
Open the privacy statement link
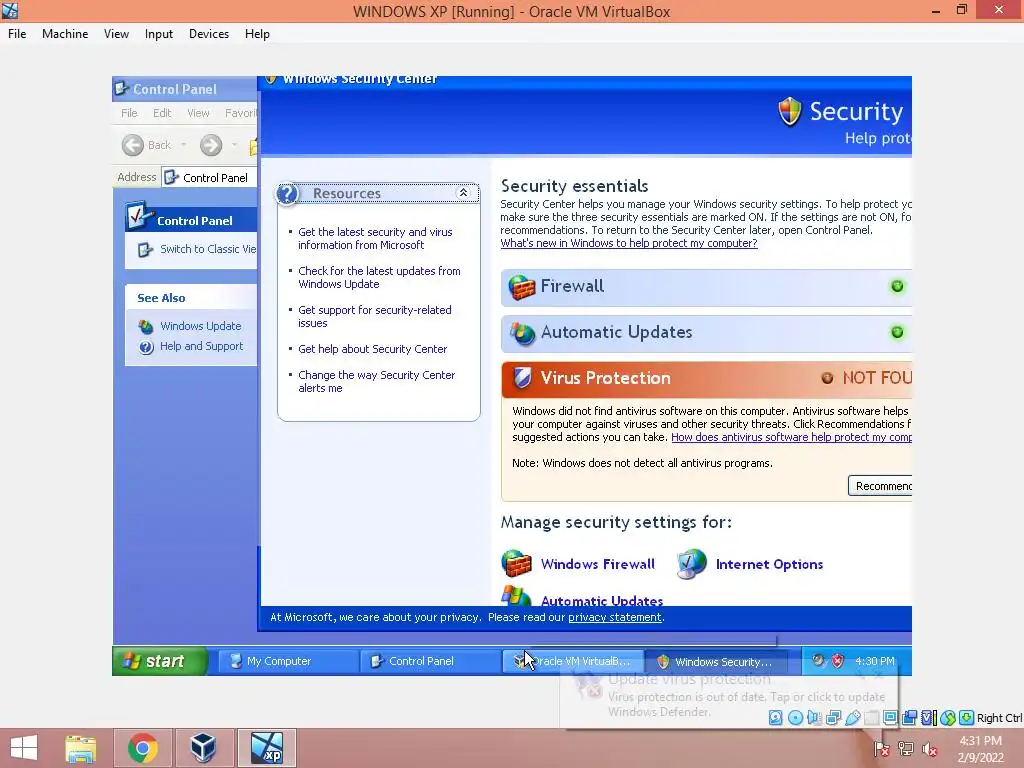point(615,617)
